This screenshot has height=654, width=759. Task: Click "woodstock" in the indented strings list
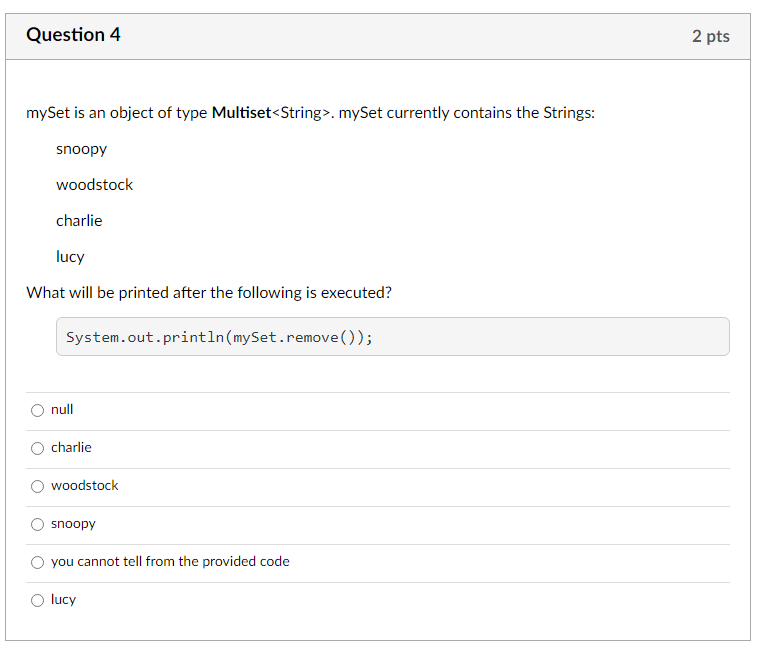[x=94, y=185]
